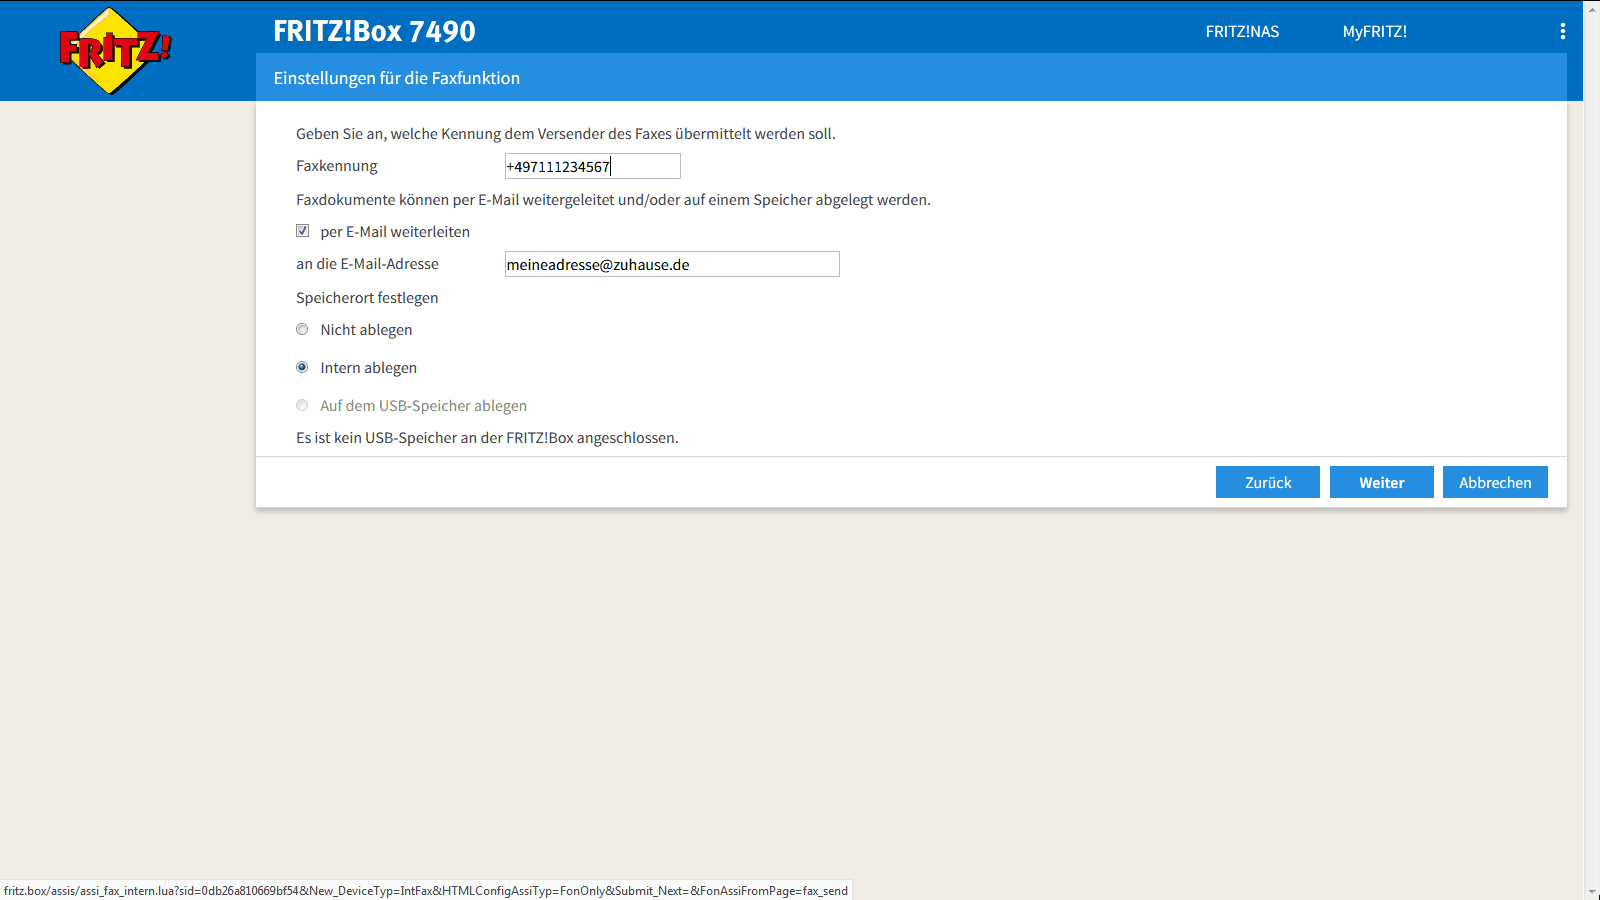Click the Faxkennung input field

click(x=592, y=166)
